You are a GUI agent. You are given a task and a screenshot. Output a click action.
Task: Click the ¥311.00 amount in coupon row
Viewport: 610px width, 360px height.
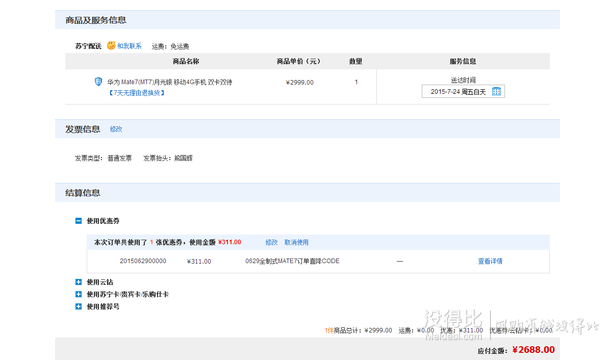click(199, 262)
